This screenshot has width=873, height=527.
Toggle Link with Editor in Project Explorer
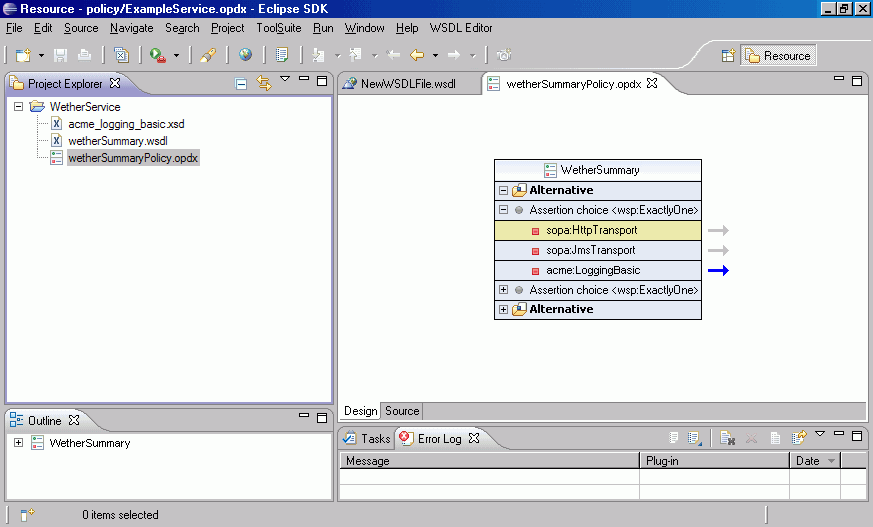click(x=264, y=83)
